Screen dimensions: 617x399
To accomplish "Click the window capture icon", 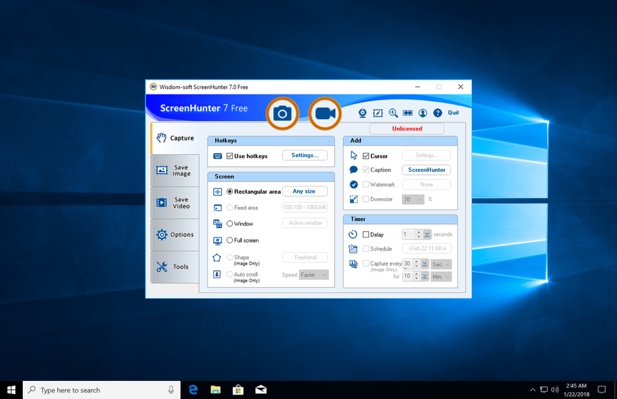I will click(x=218, y=224).
